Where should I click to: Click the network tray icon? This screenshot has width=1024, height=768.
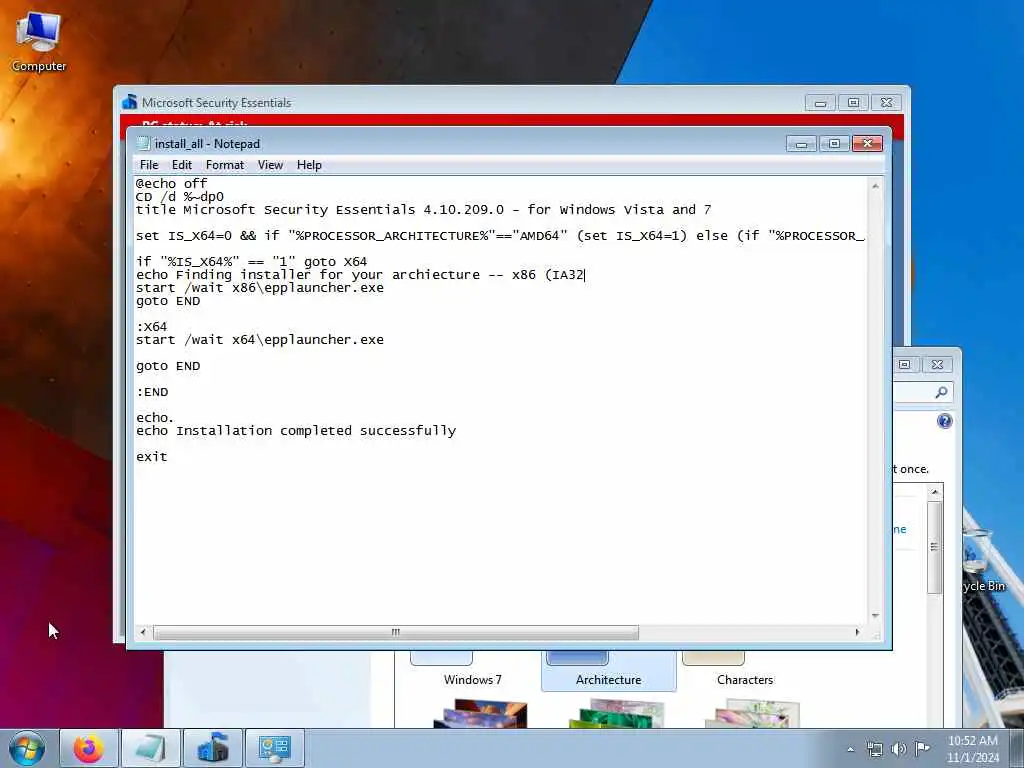coord(874,749)
